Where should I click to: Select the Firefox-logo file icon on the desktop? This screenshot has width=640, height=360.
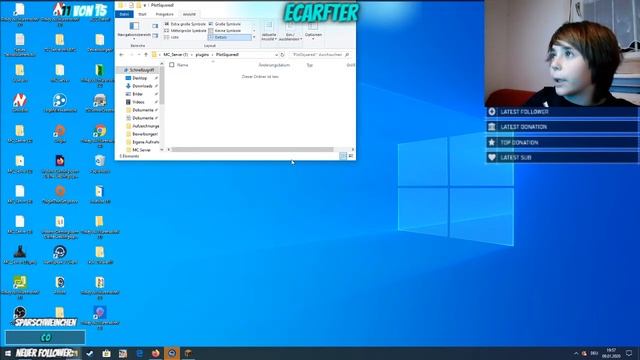[x=60, y=161]
